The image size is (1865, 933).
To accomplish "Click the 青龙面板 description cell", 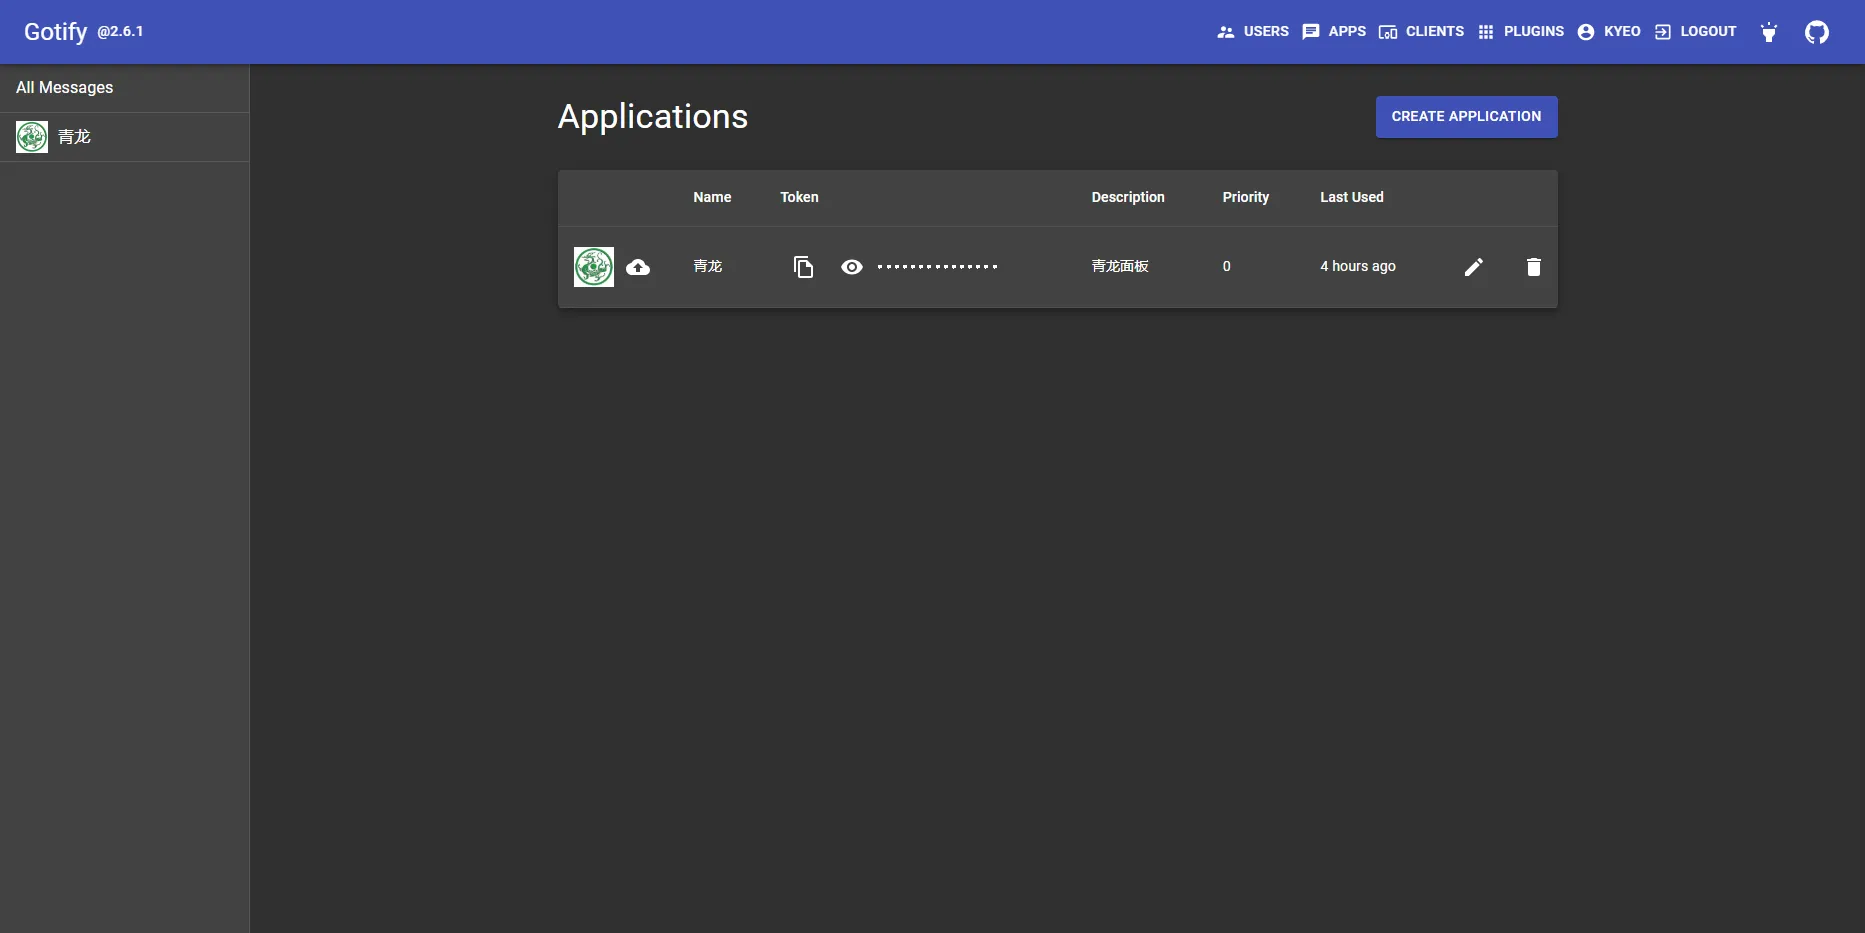I will [1120, 266].
